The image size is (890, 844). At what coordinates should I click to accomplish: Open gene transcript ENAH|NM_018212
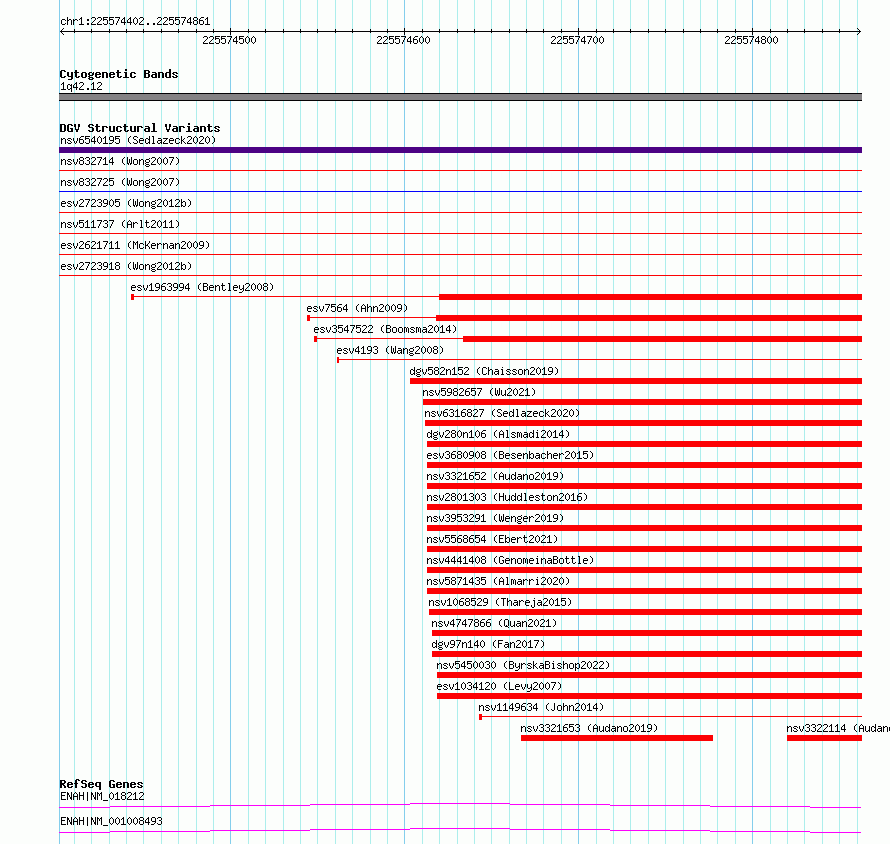[102, 796]
